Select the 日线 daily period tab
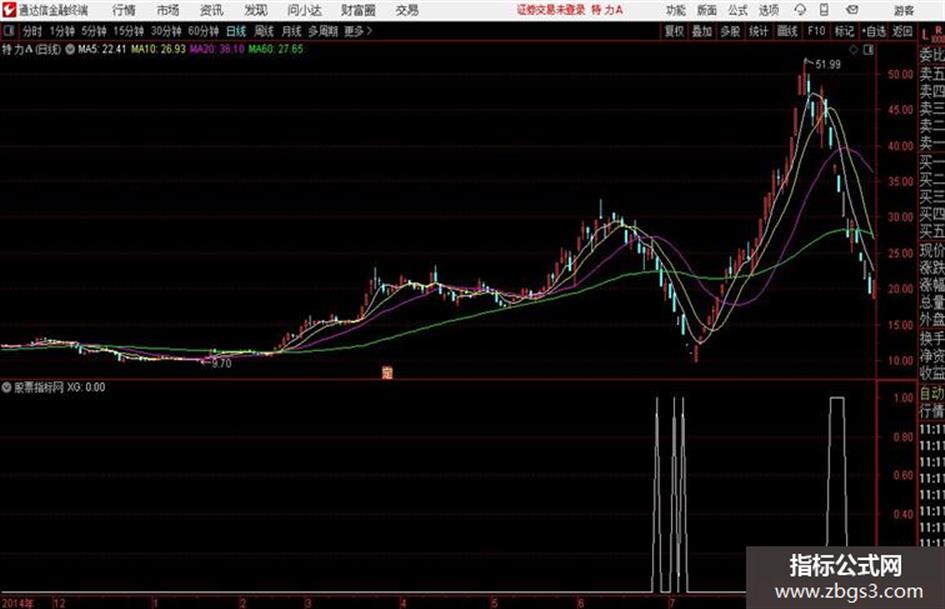Image resolution: width=945 pixels, height=609 pixels. pyautogui.click(x=236, y=31)
